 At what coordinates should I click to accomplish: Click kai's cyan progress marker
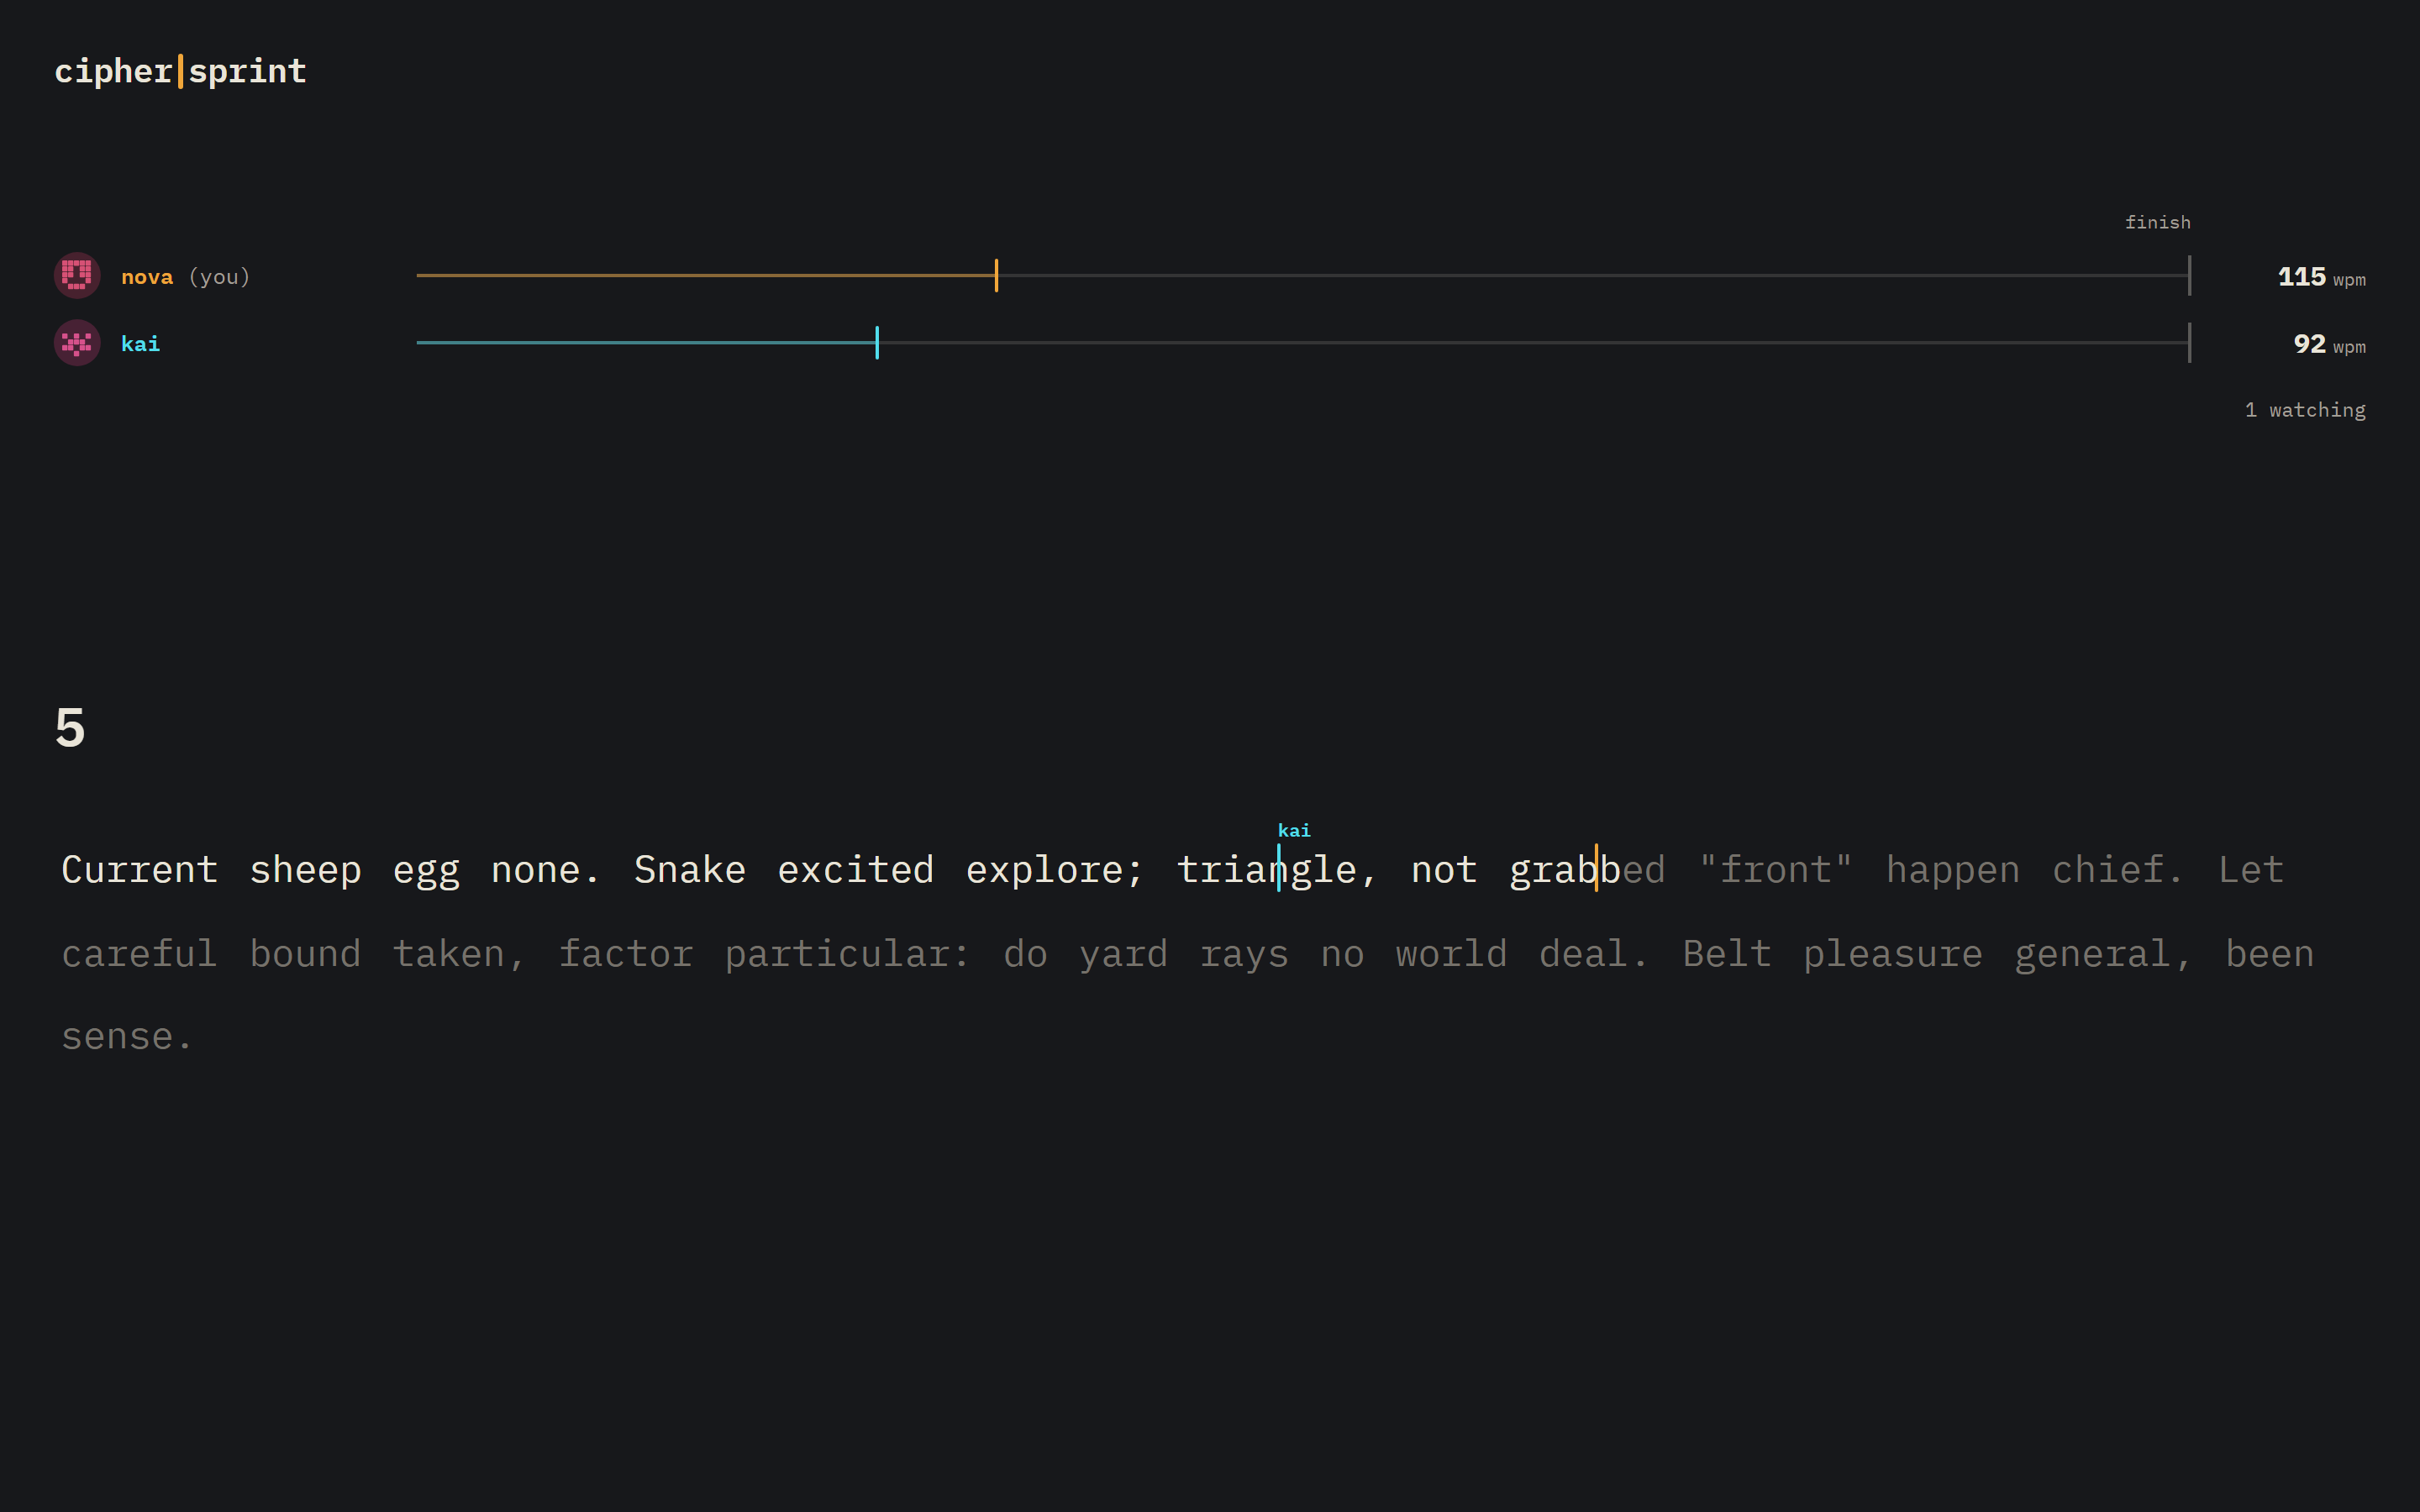pyautogui.click(x=877, y=342)
